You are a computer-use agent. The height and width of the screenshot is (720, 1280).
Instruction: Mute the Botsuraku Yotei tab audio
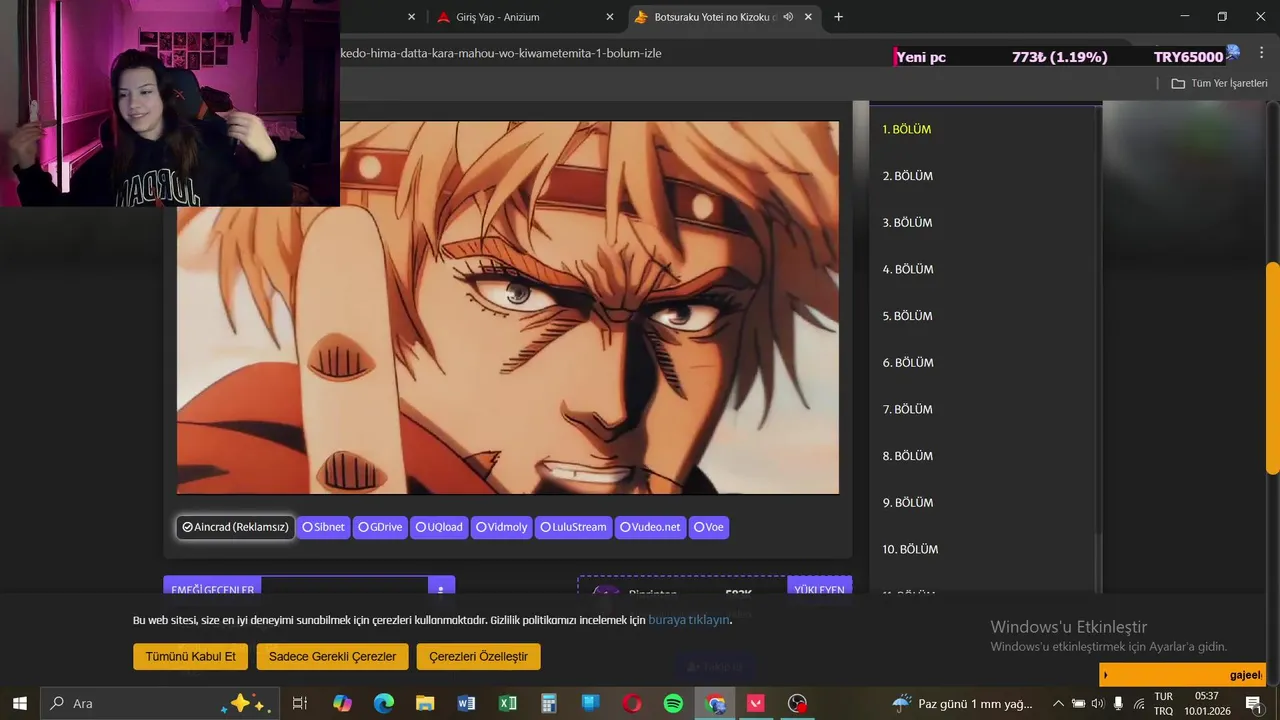[788, 17]
